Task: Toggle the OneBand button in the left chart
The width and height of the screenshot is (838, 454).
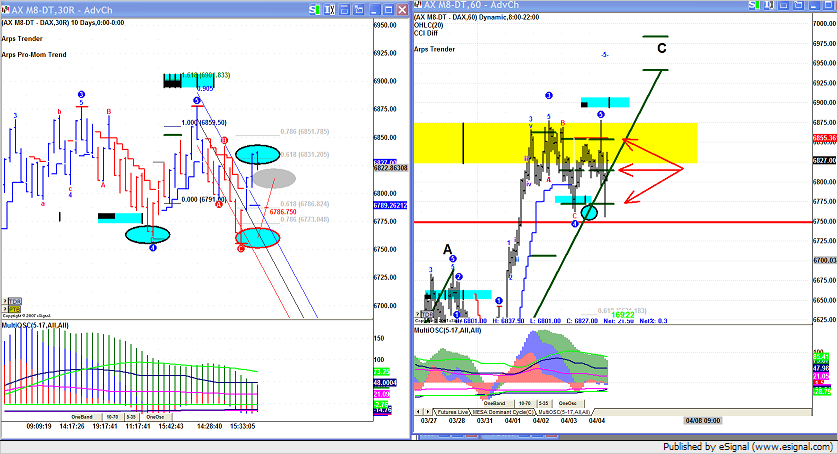Action: tap(86, 416)
